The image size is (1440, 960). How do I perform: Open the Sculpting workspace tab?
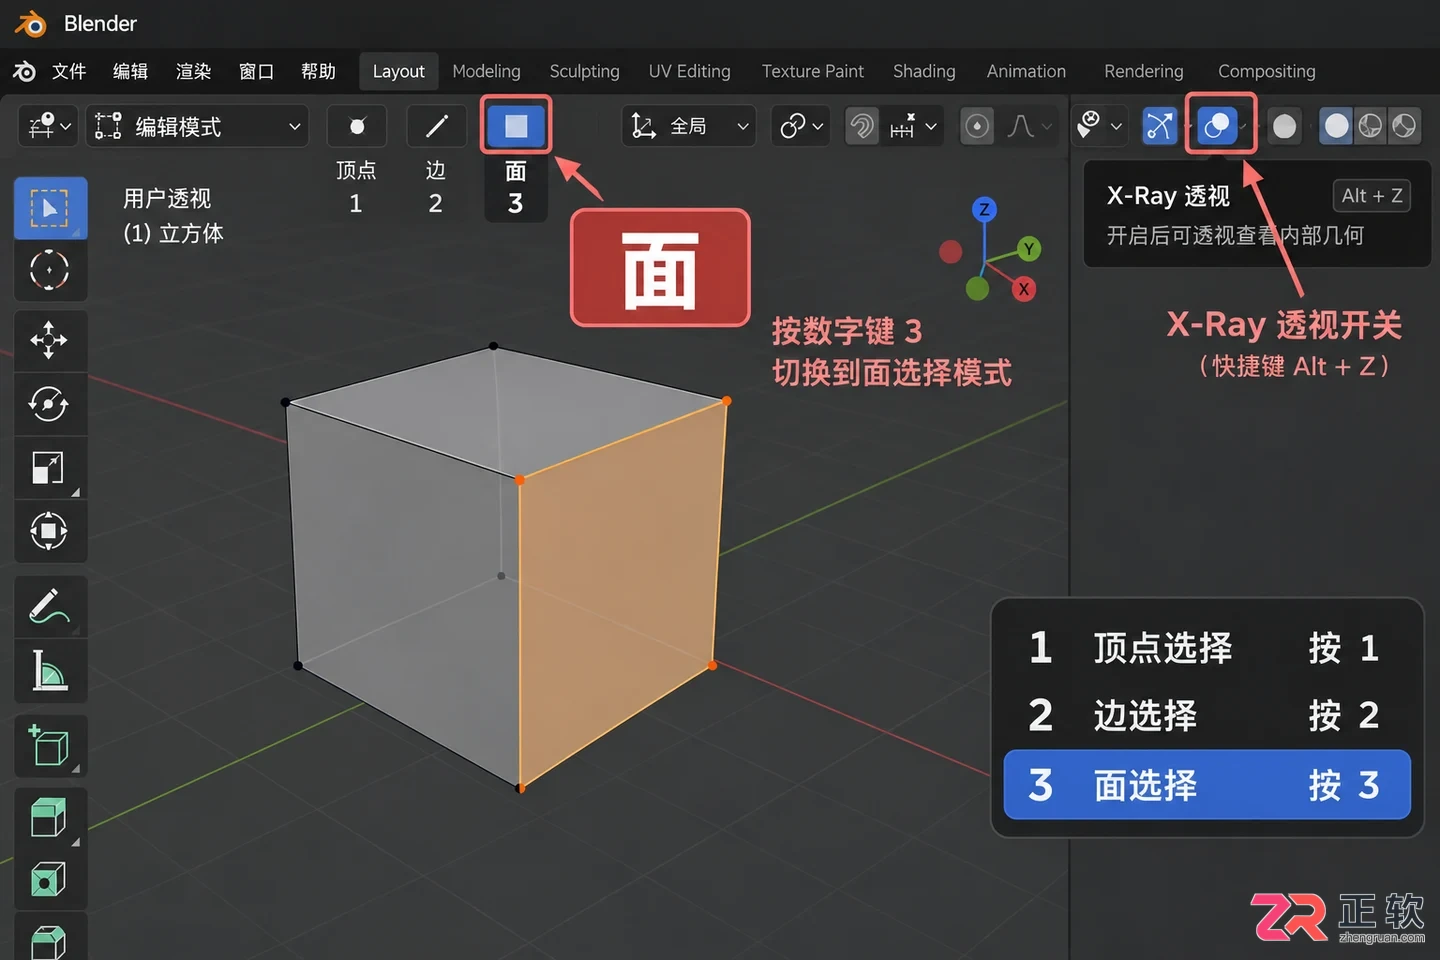pyautogui.click(x=585, y=71)
